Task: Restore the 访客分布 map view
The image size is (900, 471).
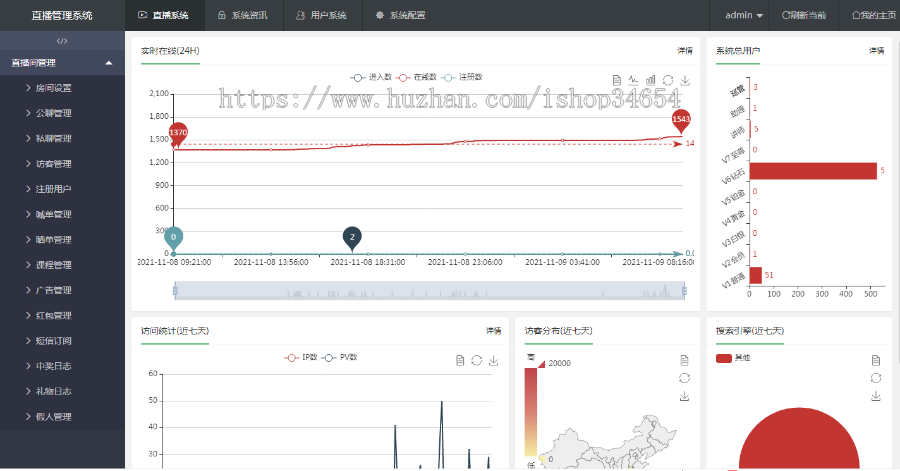Action: [x=684, y=378]
